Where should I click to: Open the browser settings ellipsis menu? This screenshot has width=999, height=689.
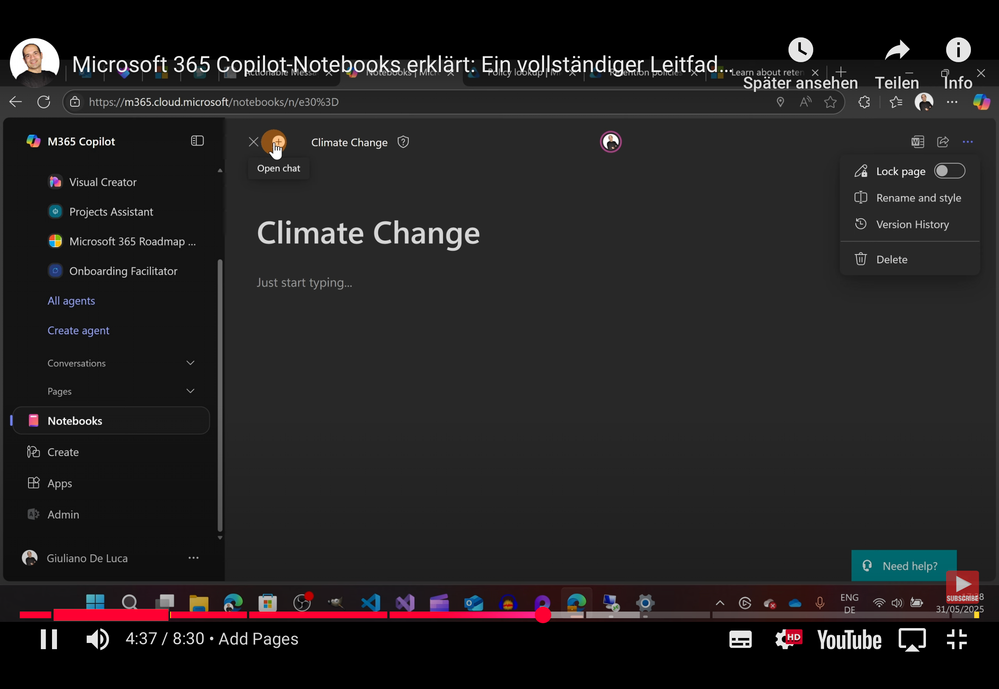952,102
